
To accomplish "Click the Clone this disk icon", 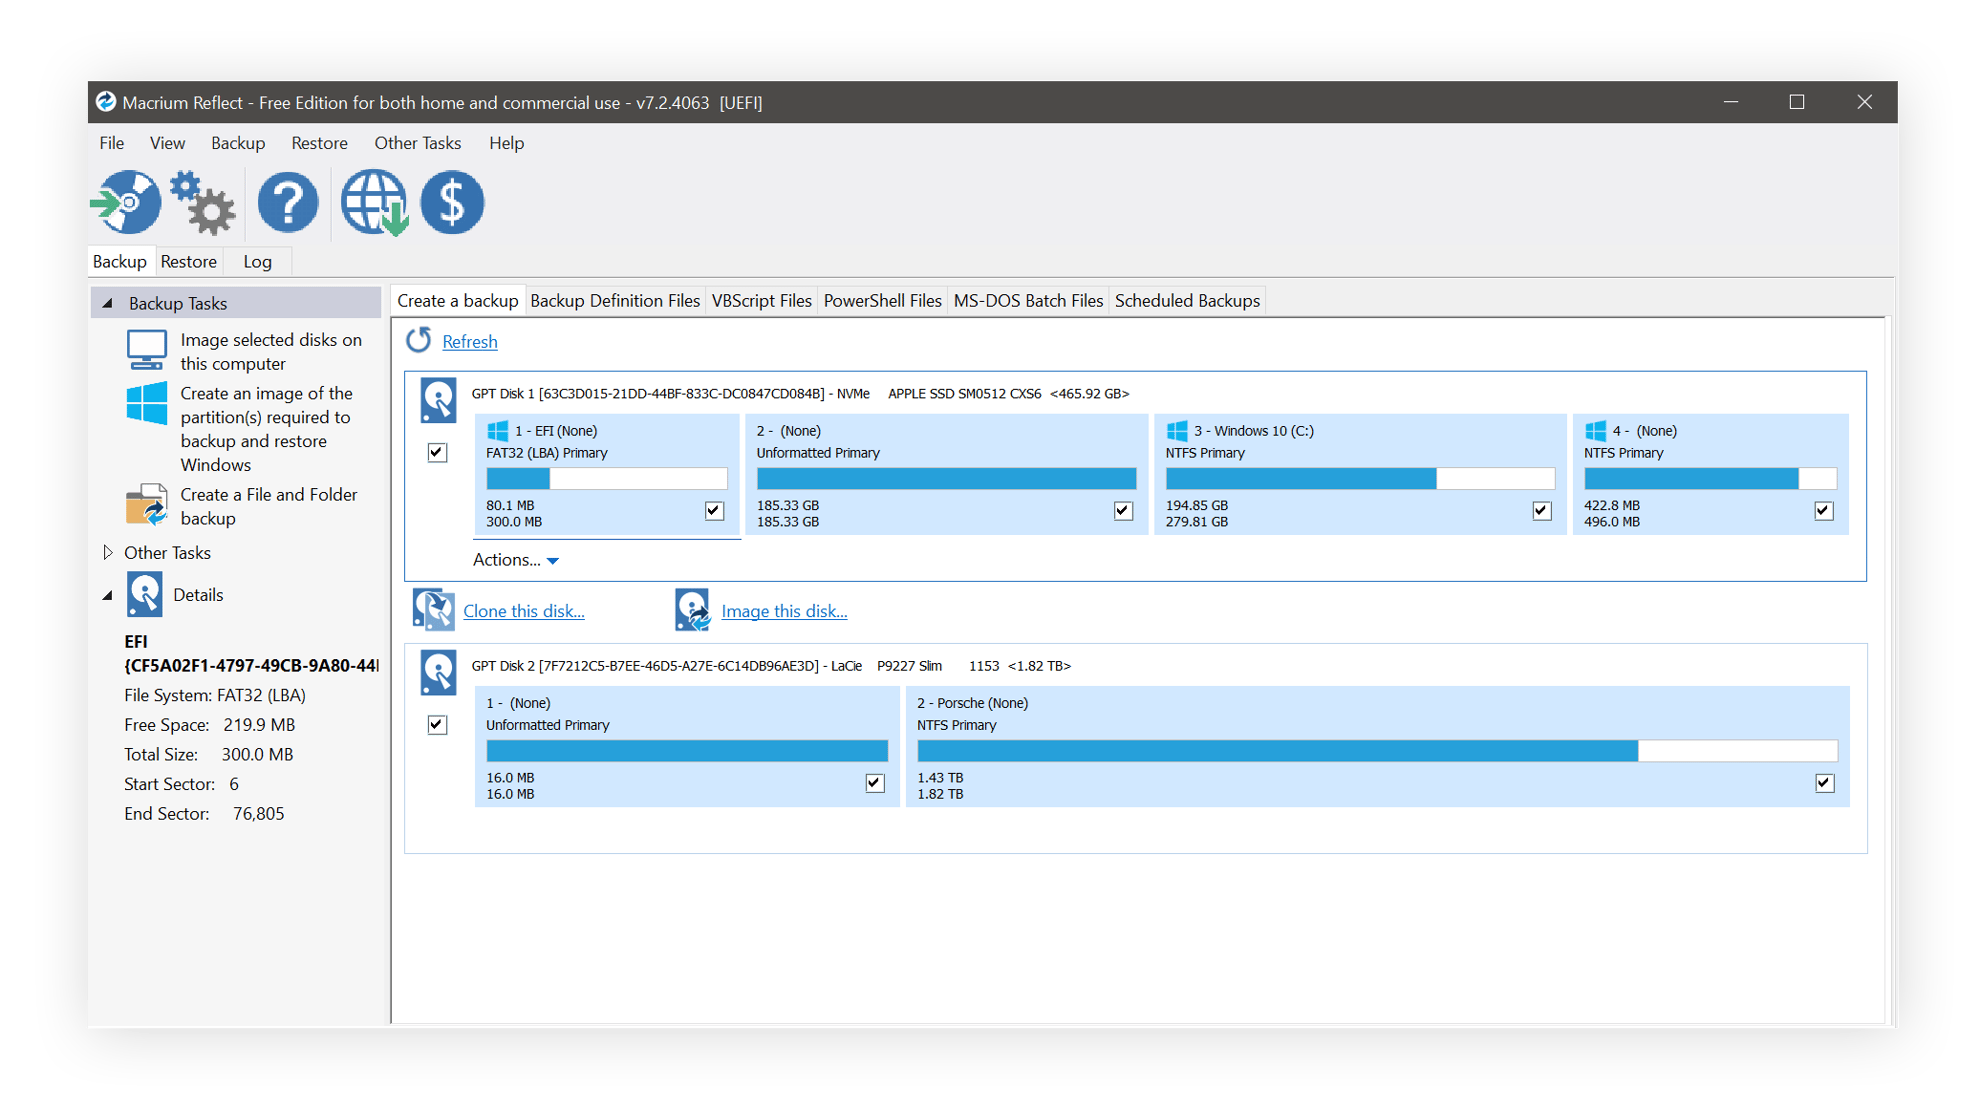I will pyautogui.click(x=434, y=610).
